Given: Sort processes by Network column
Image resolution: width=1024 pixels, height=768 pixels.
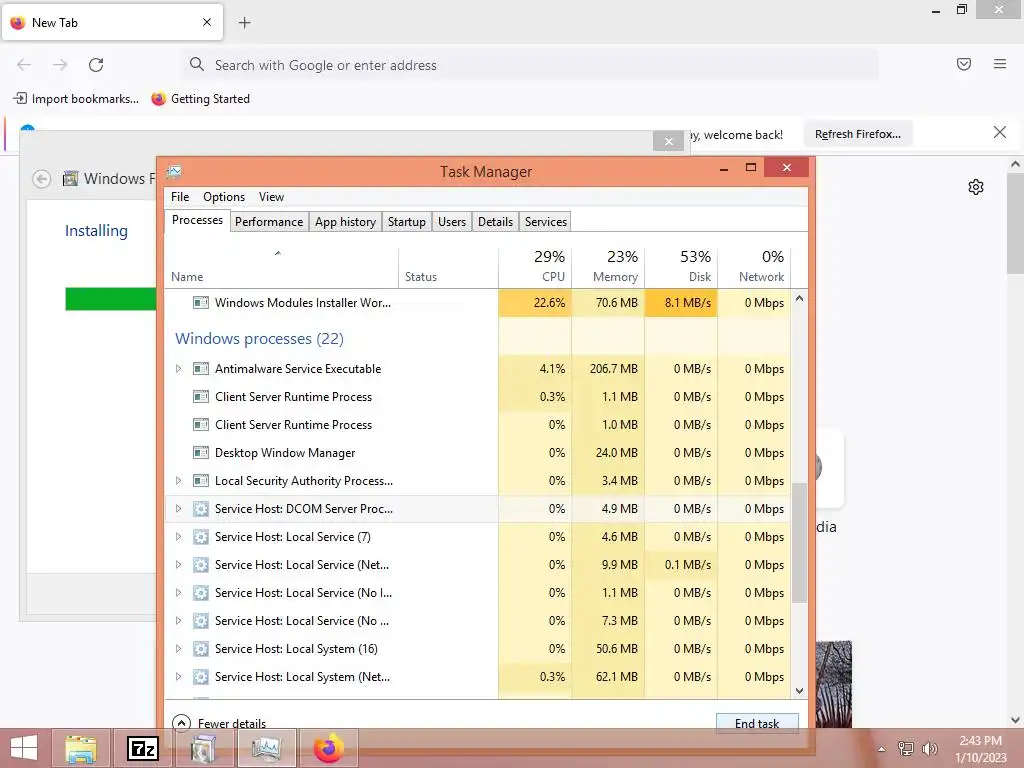Looking at the screenshot, I should [x=754, y=266].
